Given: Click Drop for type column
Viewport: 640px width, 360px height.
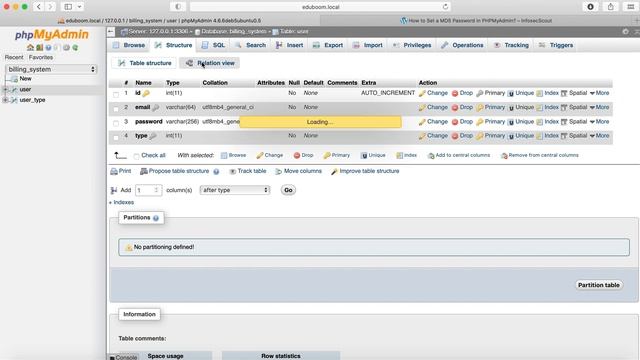Looking at the screenshot, I should click(462, 136).
